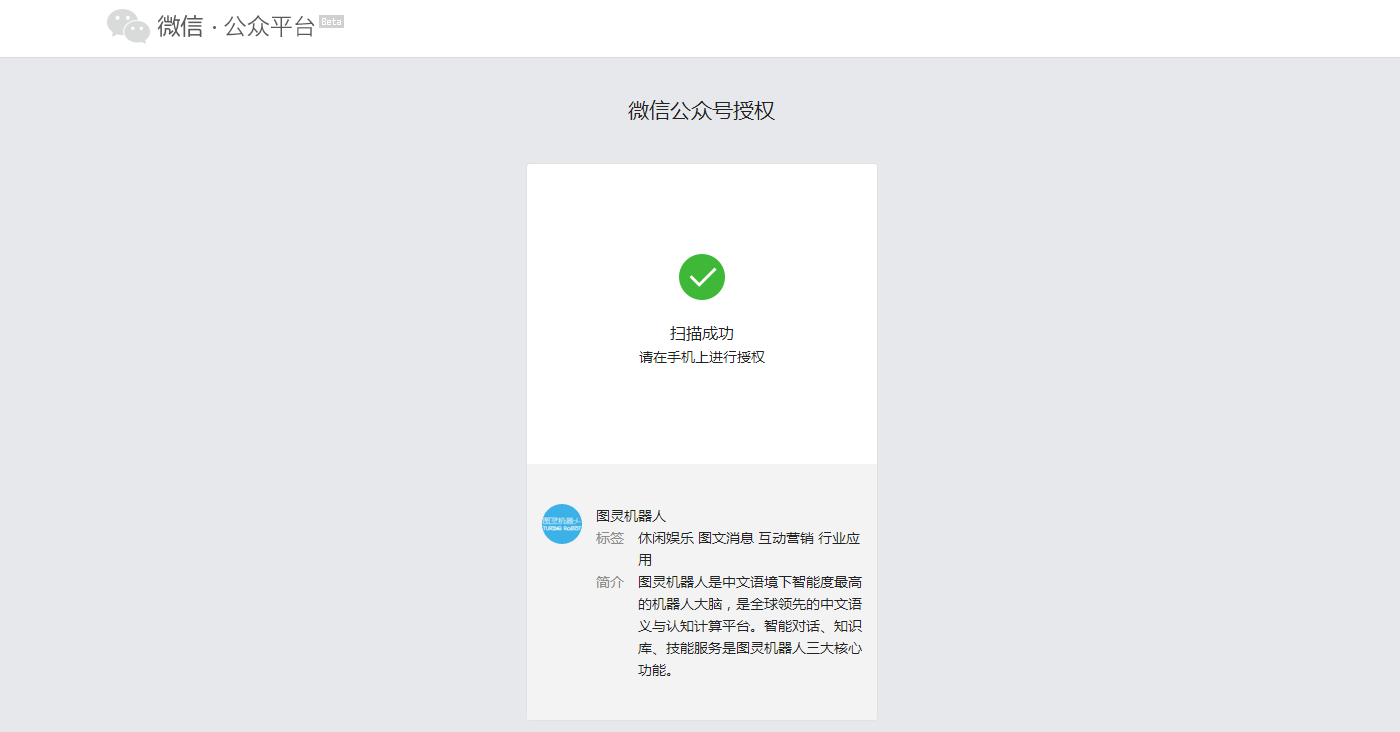
Task: Click the green checkmark success icon
Action: click(x=702, y=277)
